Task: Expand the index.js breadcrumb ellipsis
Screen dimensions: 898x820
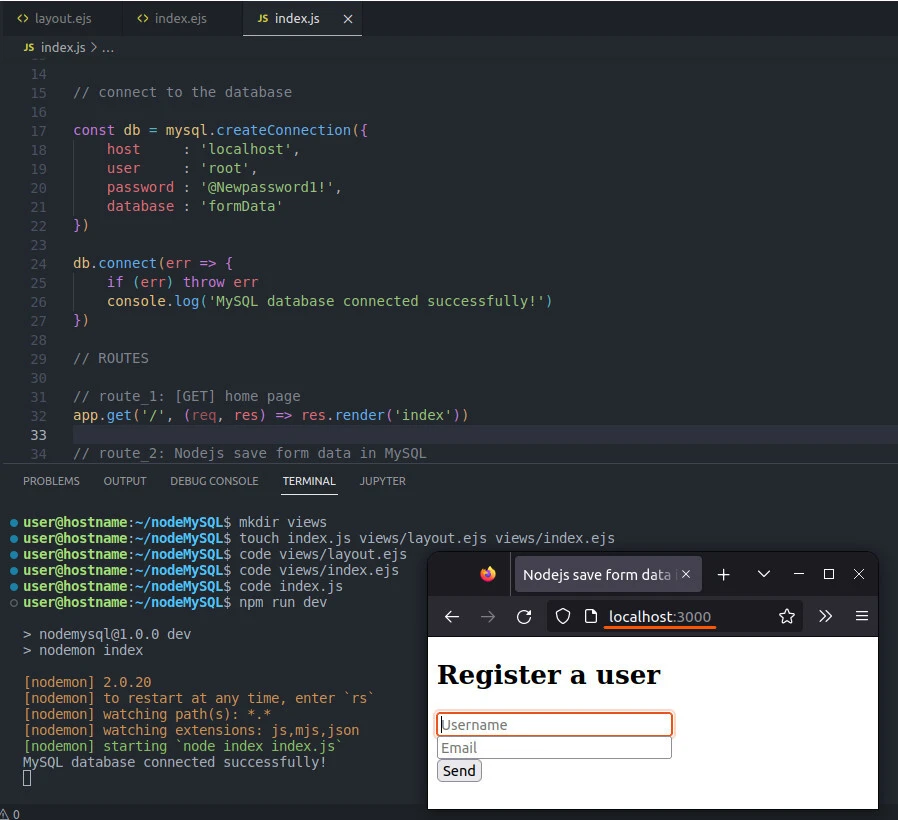Action: pos(108,47)
